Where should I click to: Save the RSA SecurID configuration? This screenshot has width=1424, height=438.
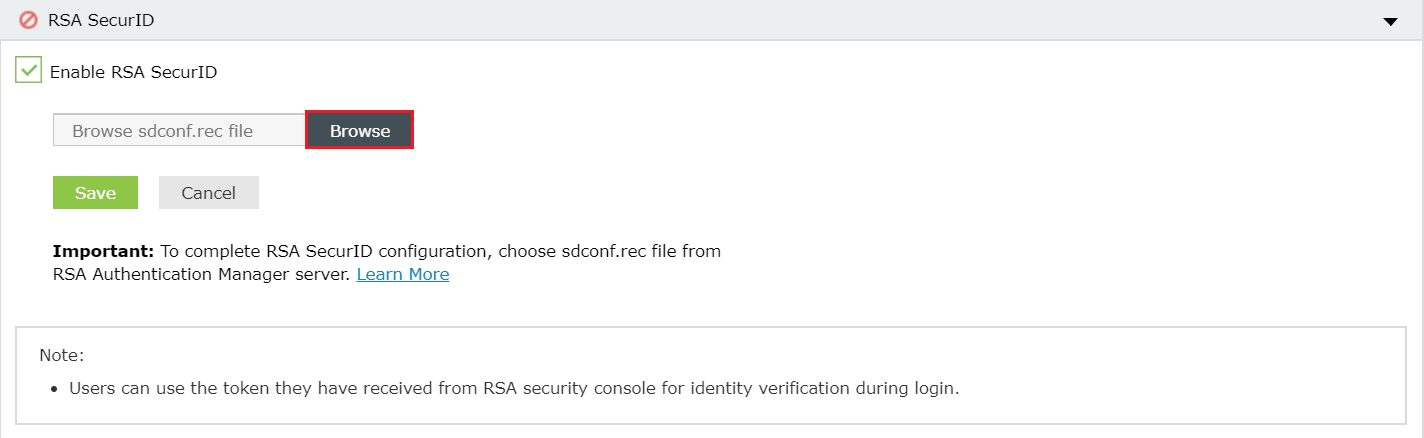[x=95, y=193]
